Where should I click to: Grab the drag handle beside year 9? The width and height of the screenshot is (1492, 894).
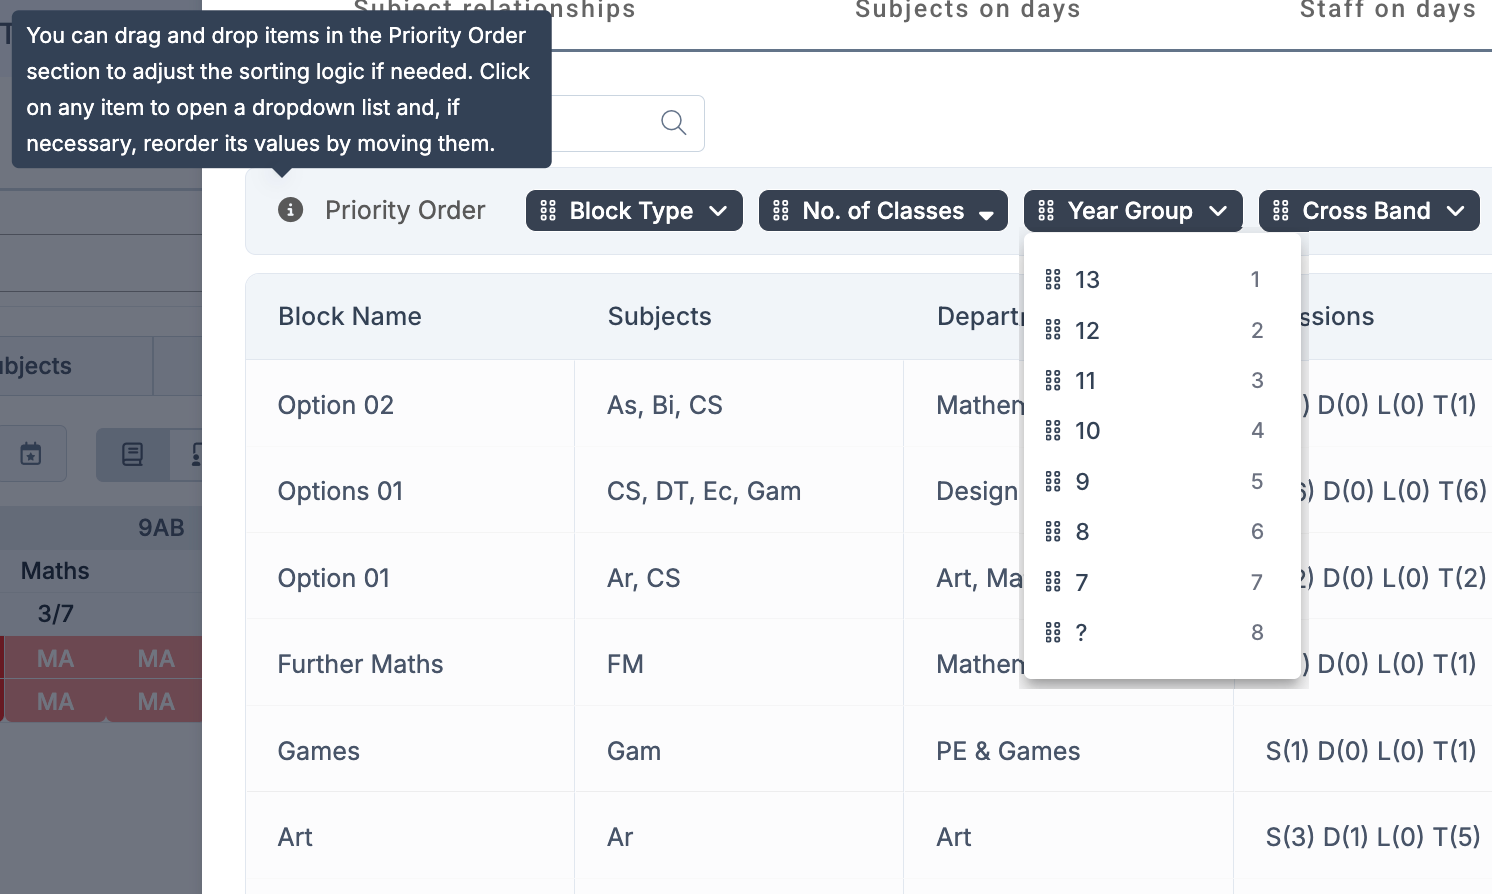(1052, 482)
